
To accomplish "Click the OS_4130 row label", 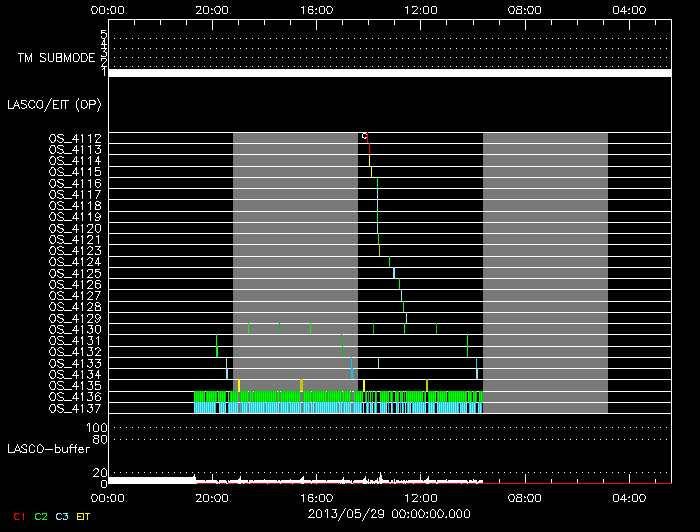I will click(x=74, y=329).
